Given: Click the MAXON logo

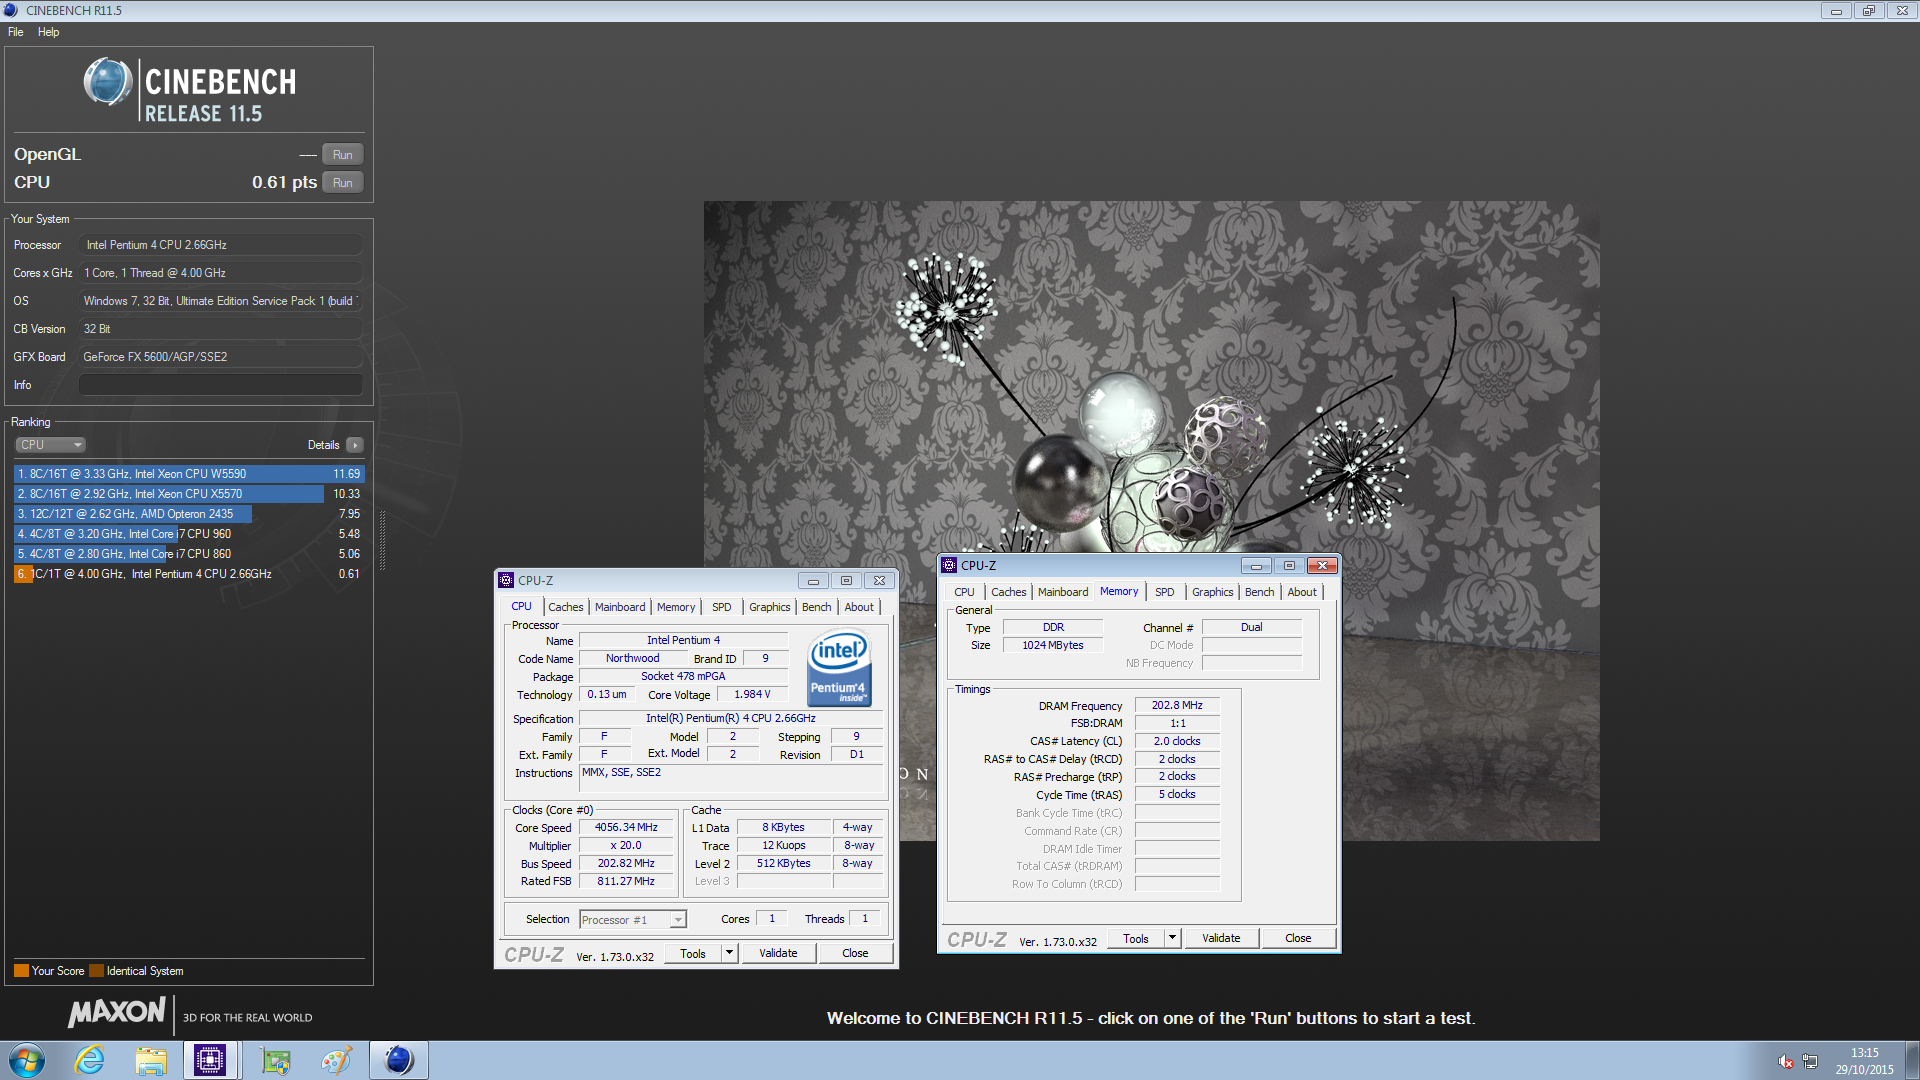Looking at the screenshot, I should (117, 1013).
